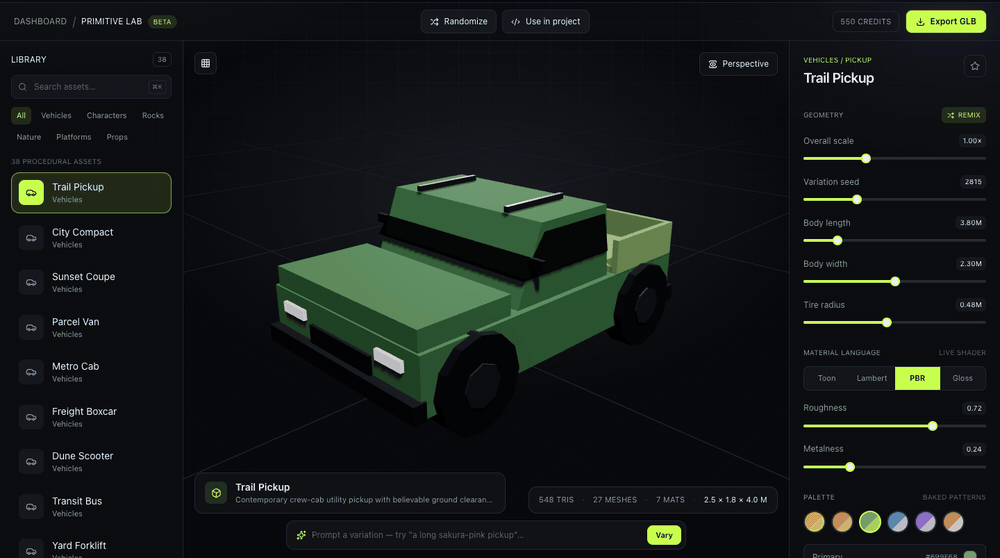
Task: Switch material to Lambert shader
Action: point(871,378)
